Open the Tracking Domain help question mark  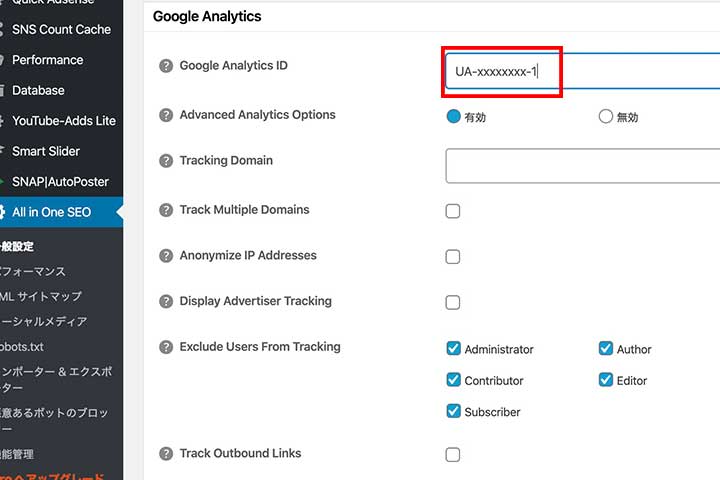tap(166, 161)
